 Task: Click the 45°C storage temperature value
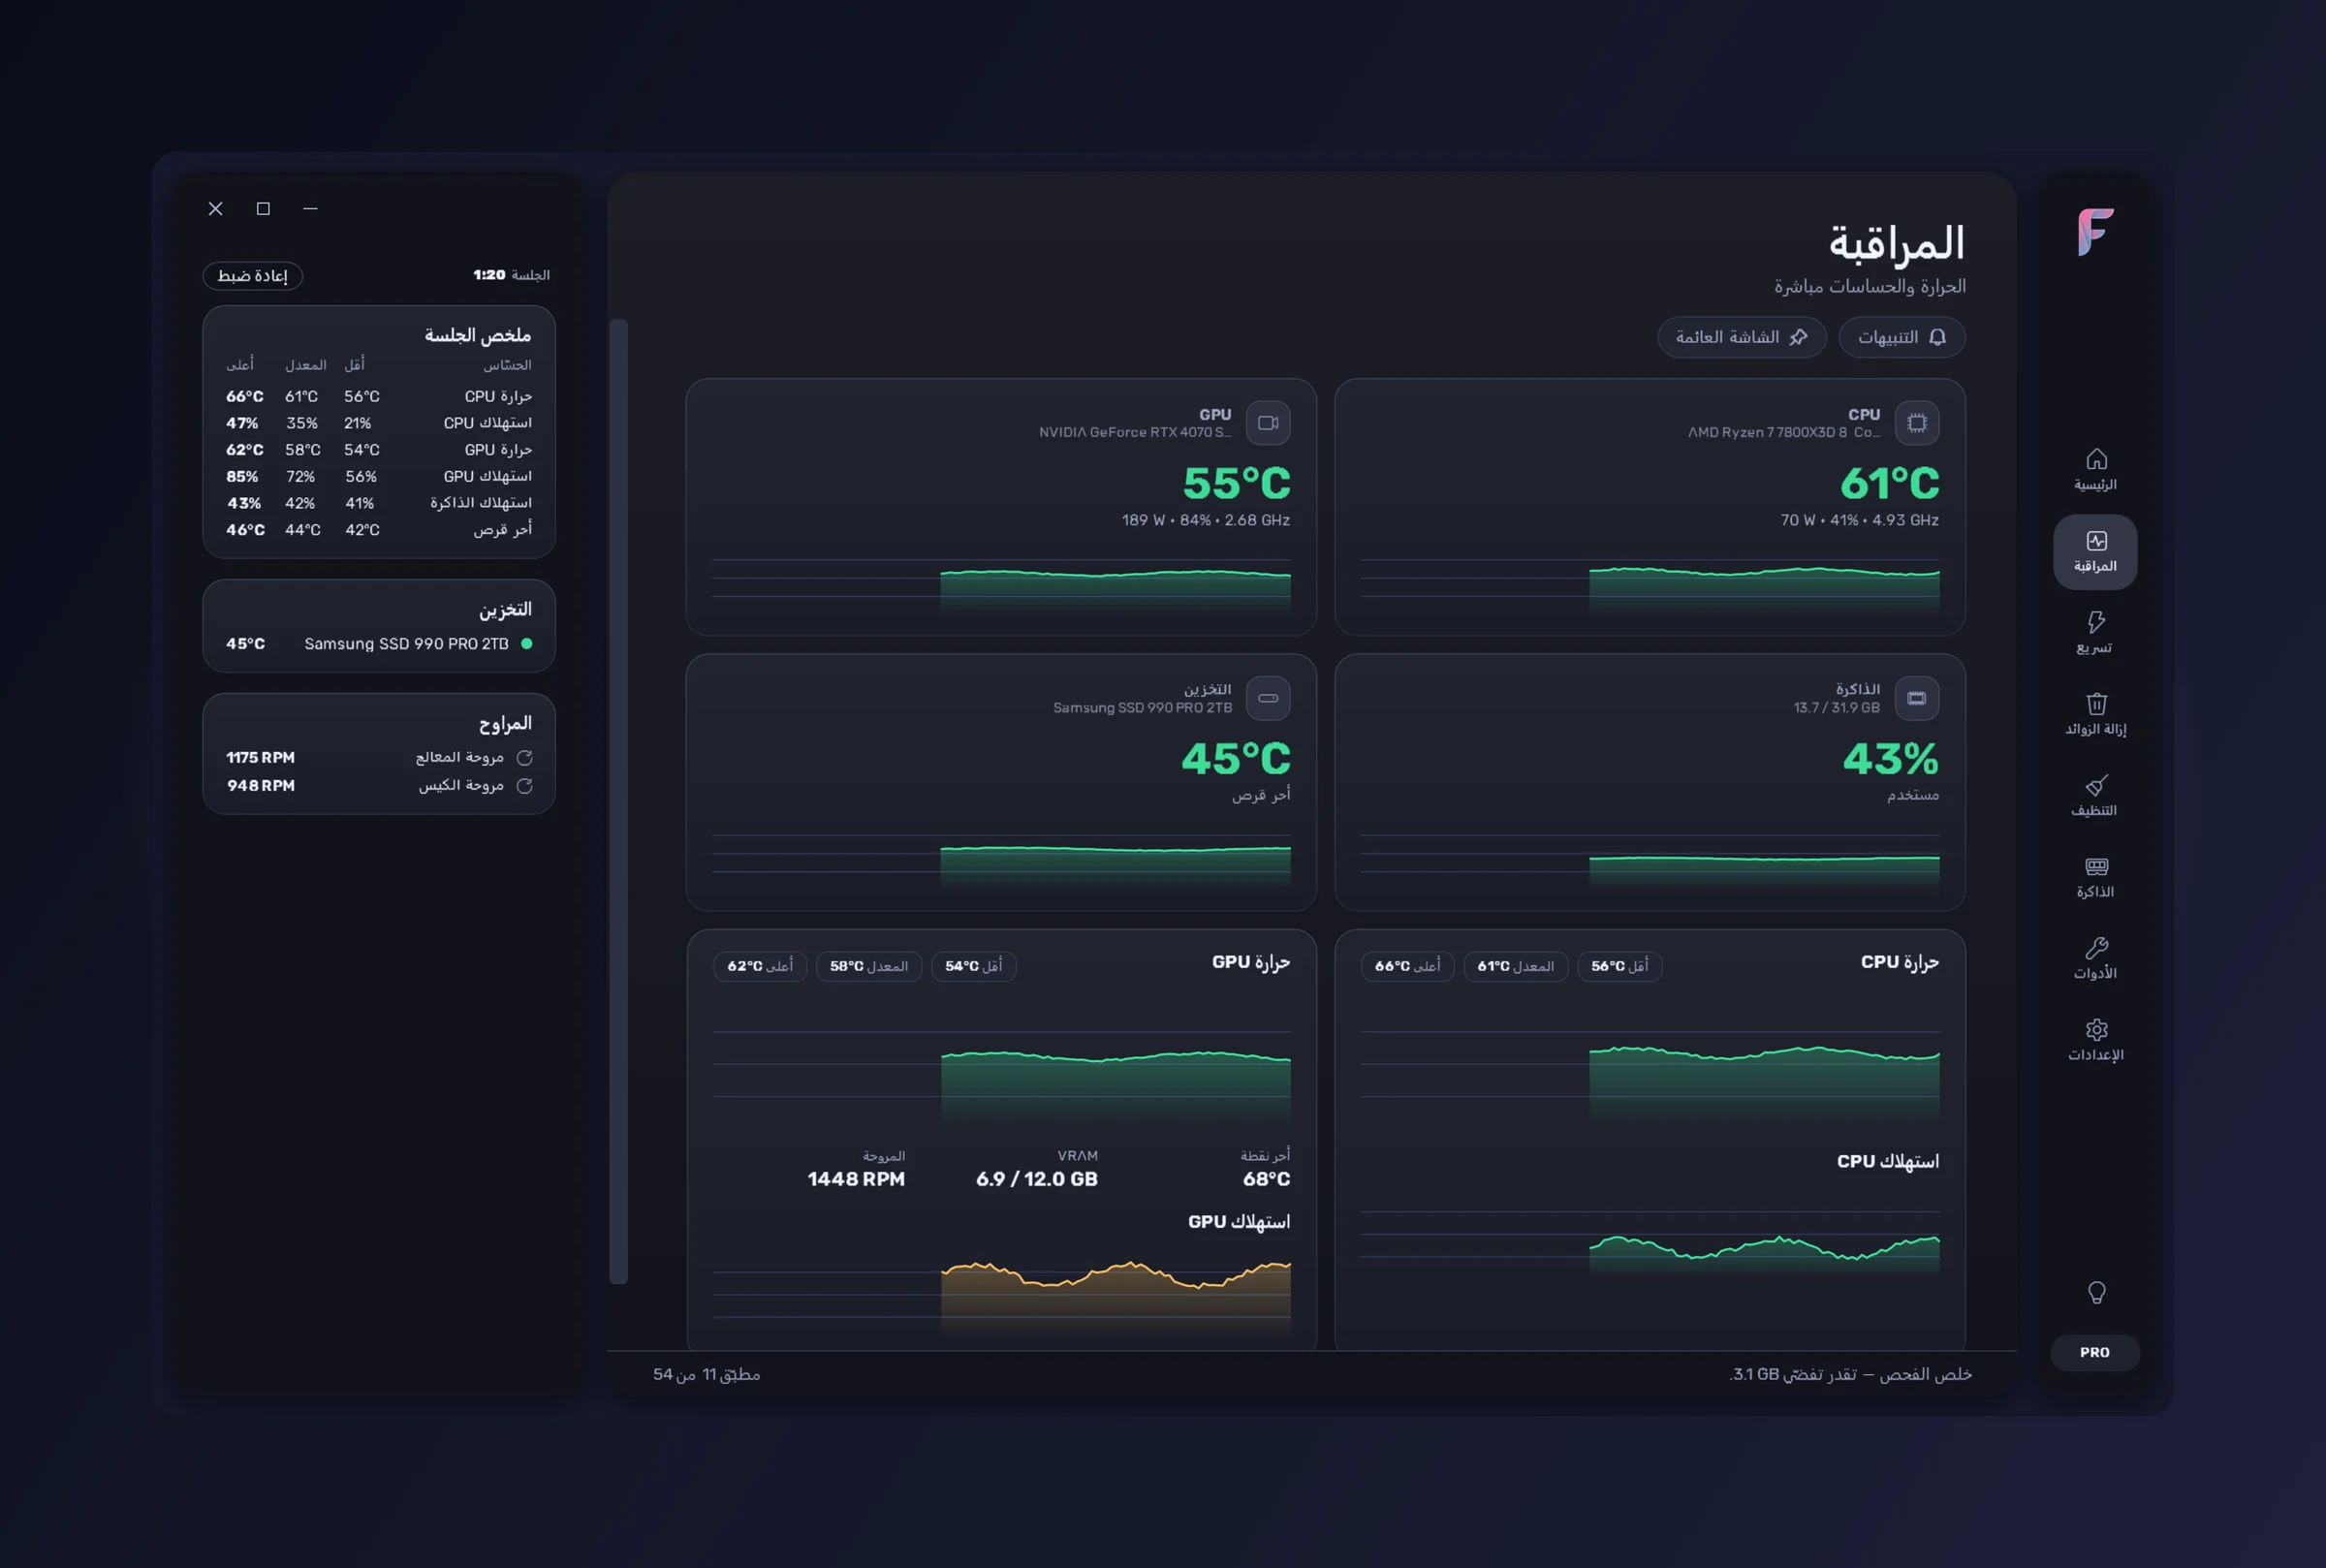coord(1235,759)
